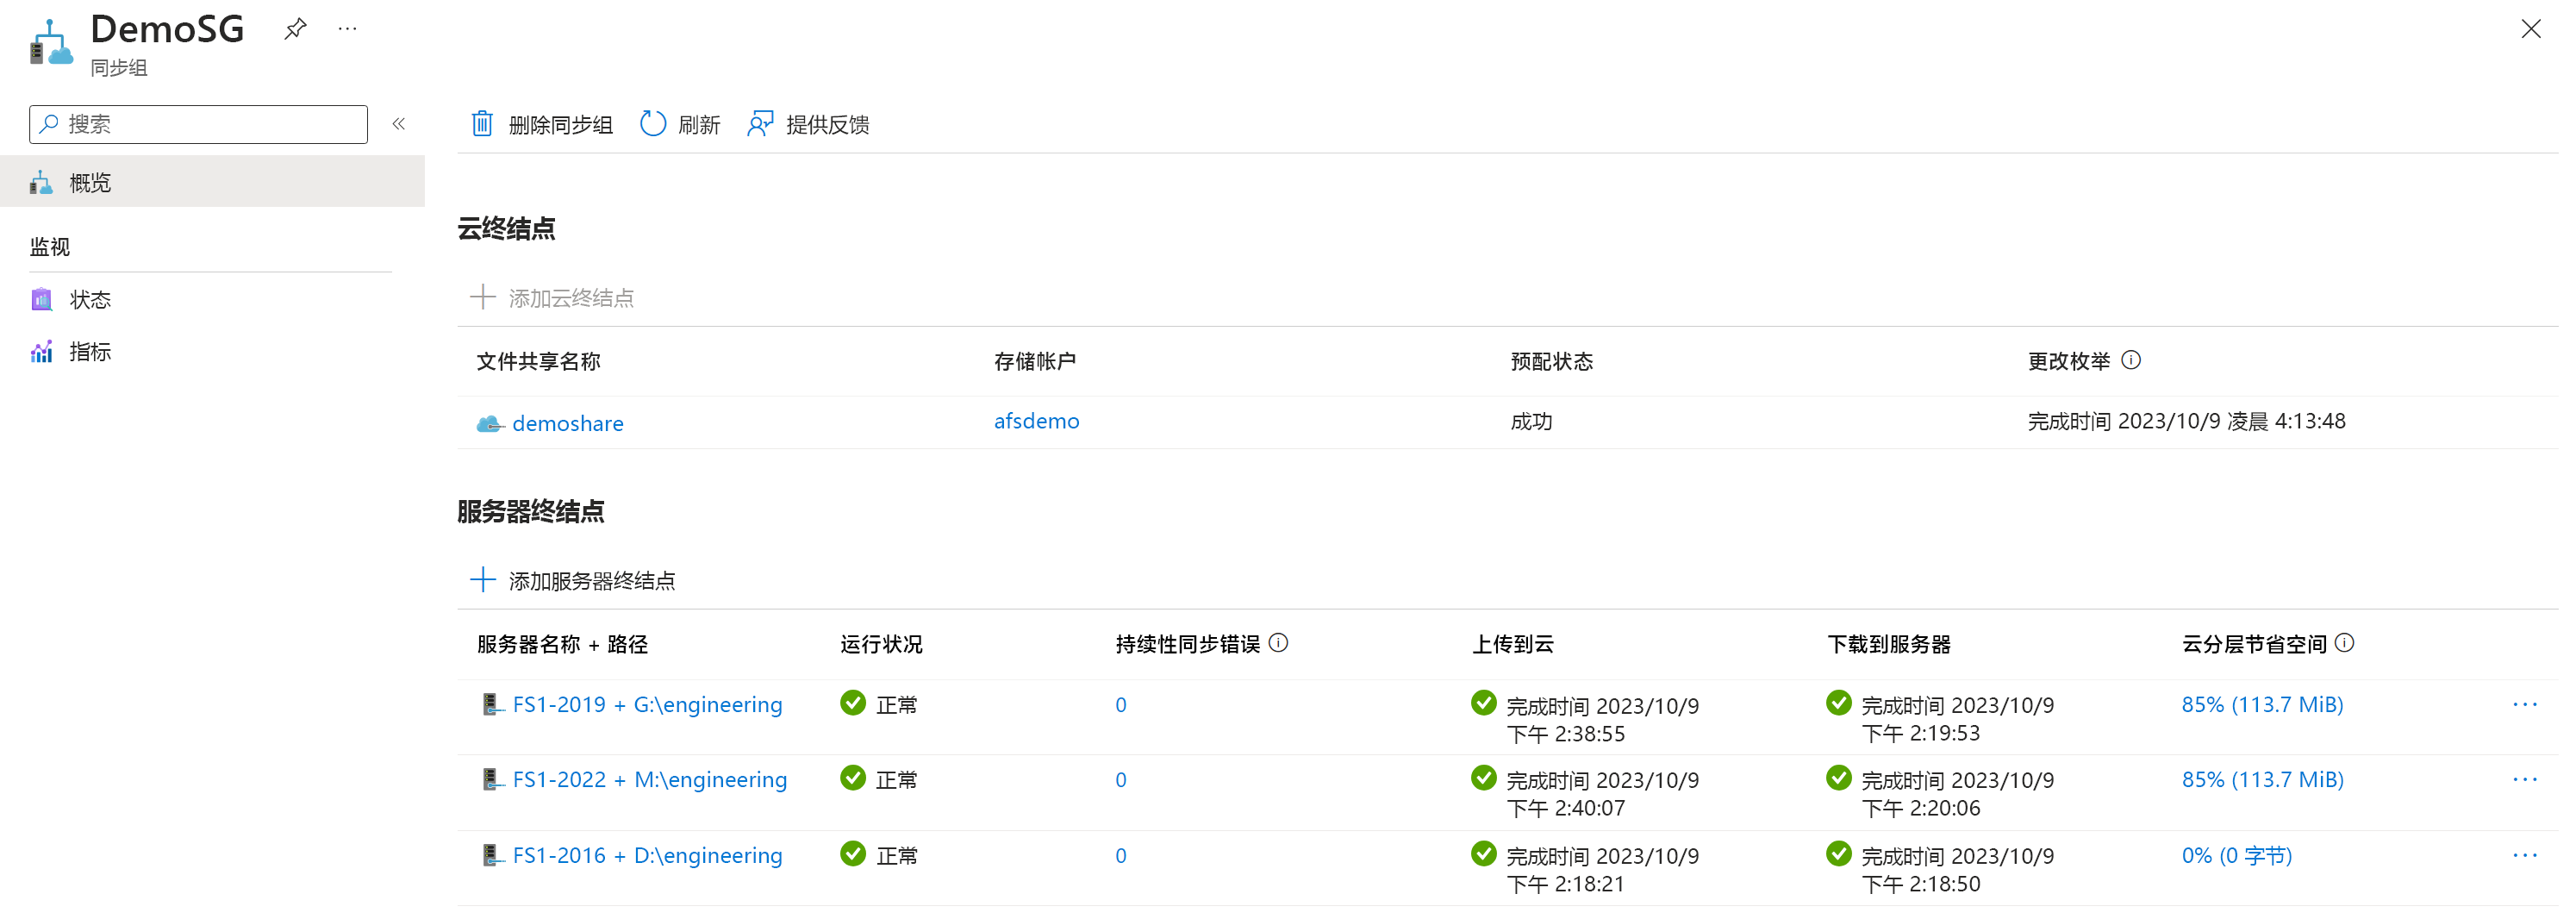The image size is (2576, 919).
Task: Click the 删除同步组 trash icon
Action: click(482, 124)
